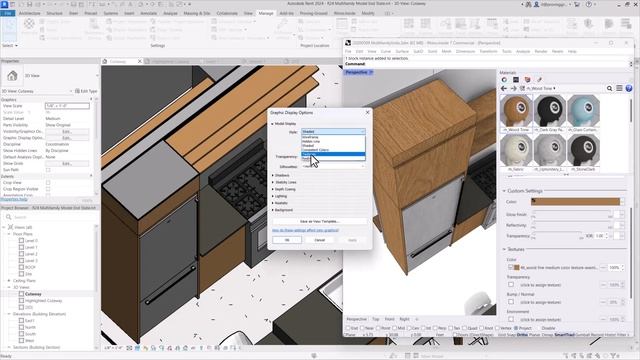Click the Edit Type icon in Properties palette
Image resolution: width=640 pixels, height=360 pixels.
click(77, 91)
